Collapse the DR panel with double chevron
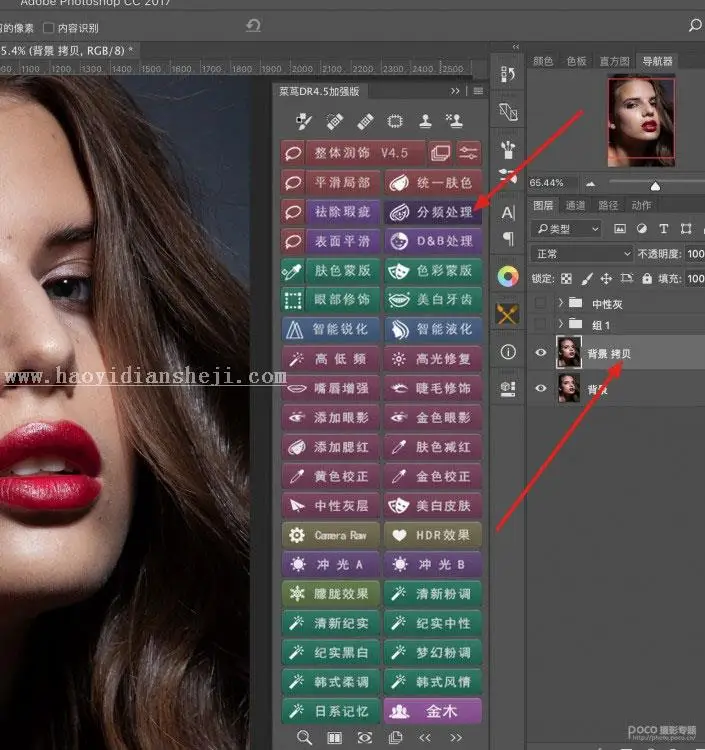This screenshot has width=705, height=750. (455, 91)
